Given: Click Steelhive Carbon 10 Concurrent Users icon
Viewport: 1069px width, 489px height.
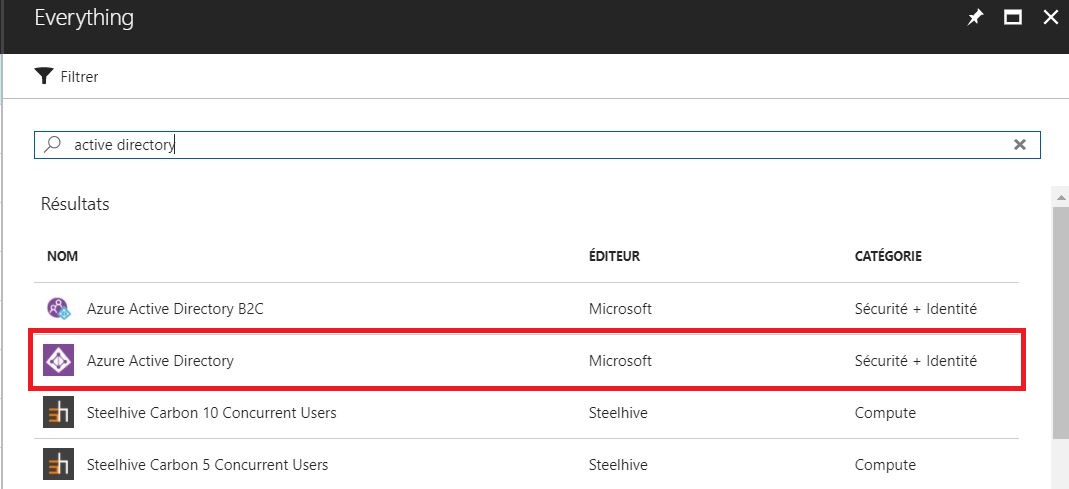Looking at the screenshot, I should pyautogui.click(x=58, y=413).
